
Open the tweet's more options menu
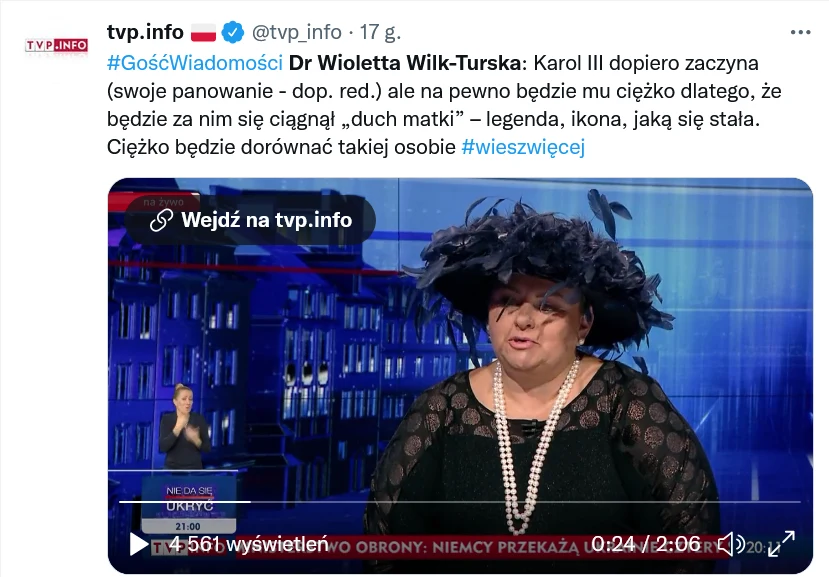click(800, 32)
